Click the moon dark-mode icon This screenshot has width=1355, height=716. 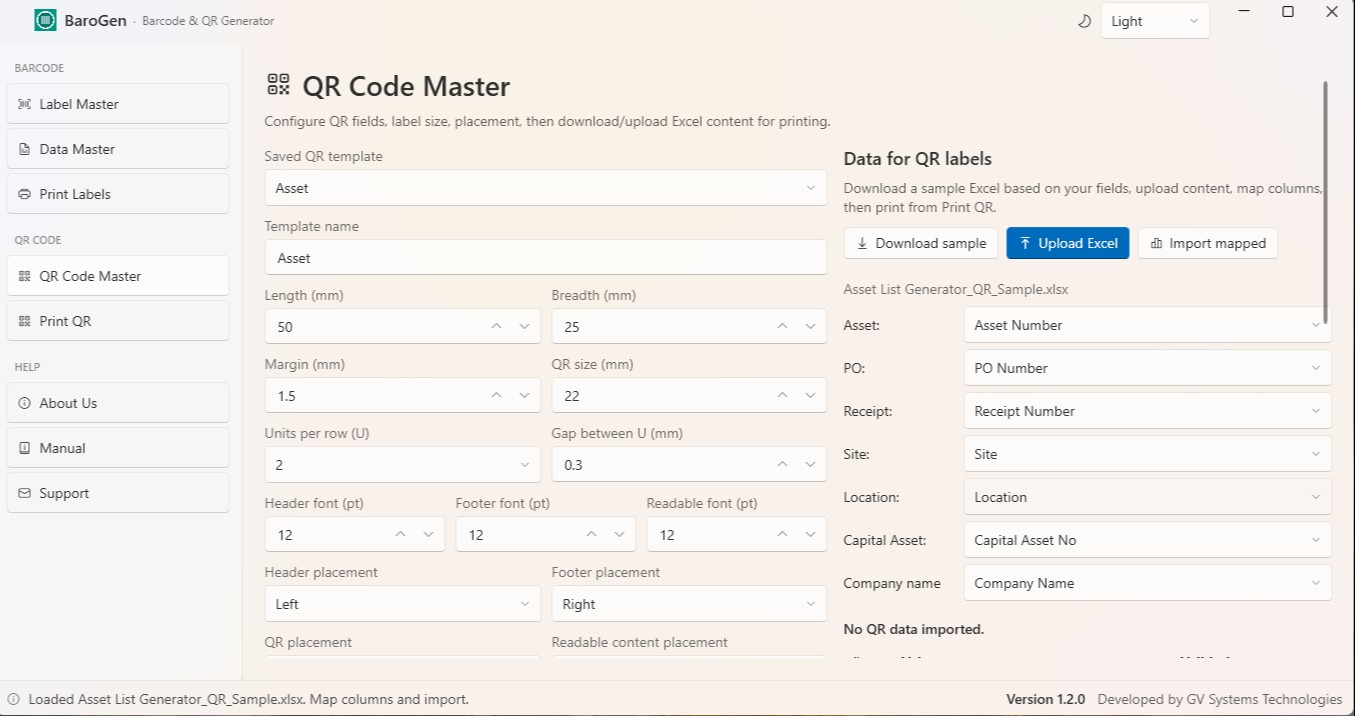(1084, 21)
